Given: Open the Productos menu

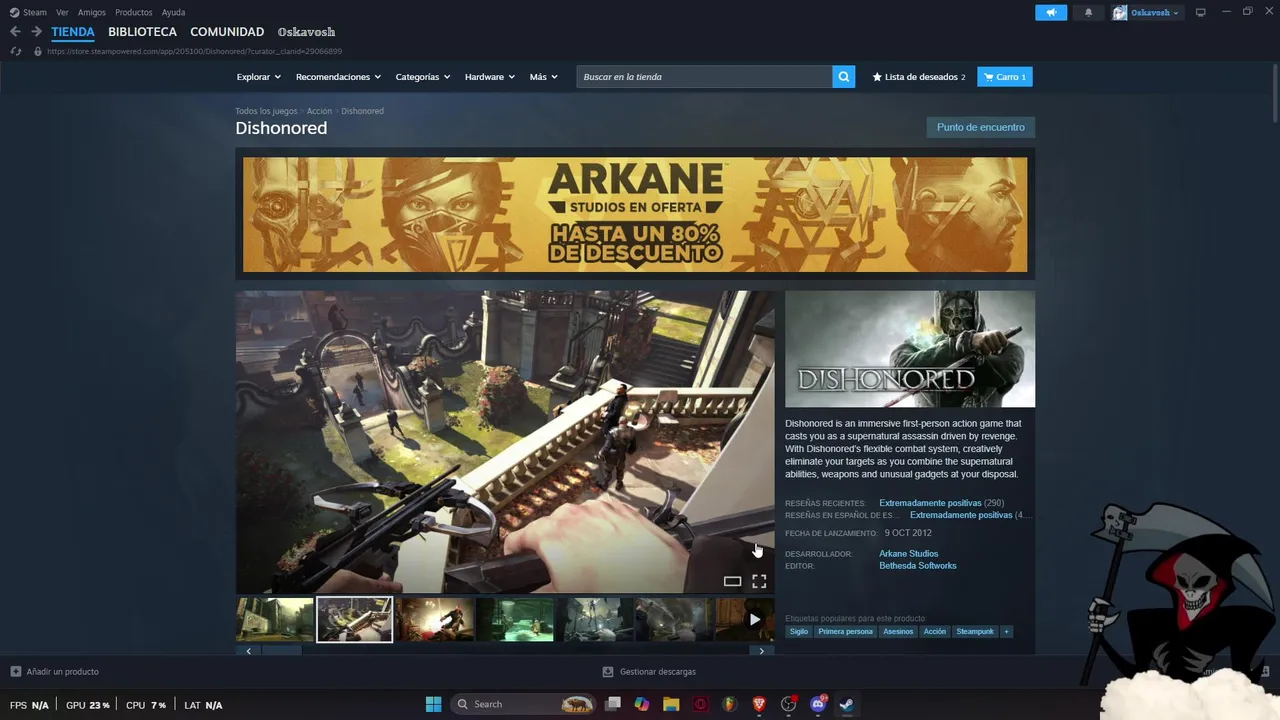Looking at the screenshot, I should pos(134,12).
